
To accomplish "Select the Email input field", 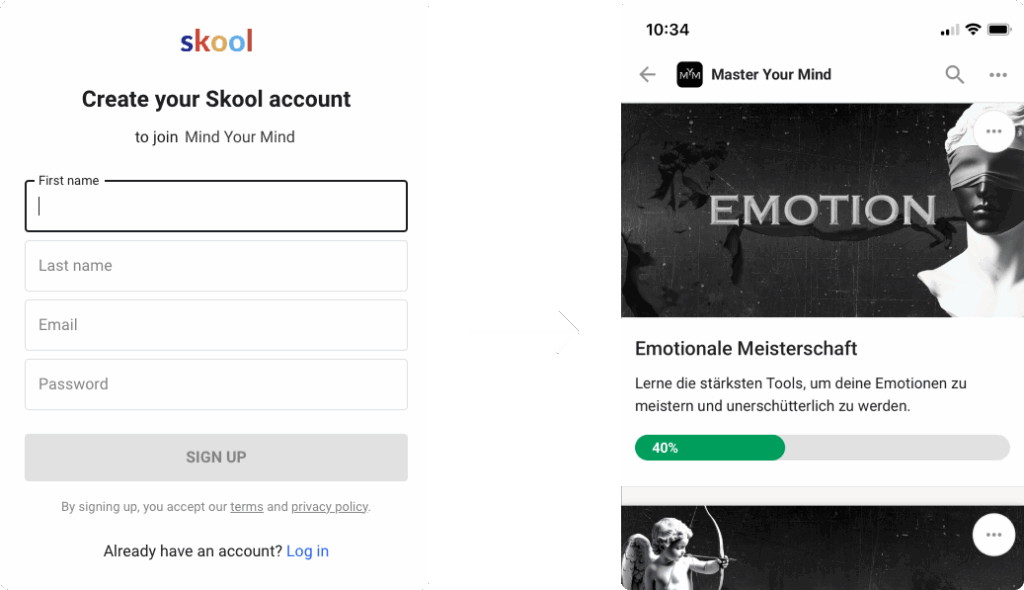I will (216, 325).
